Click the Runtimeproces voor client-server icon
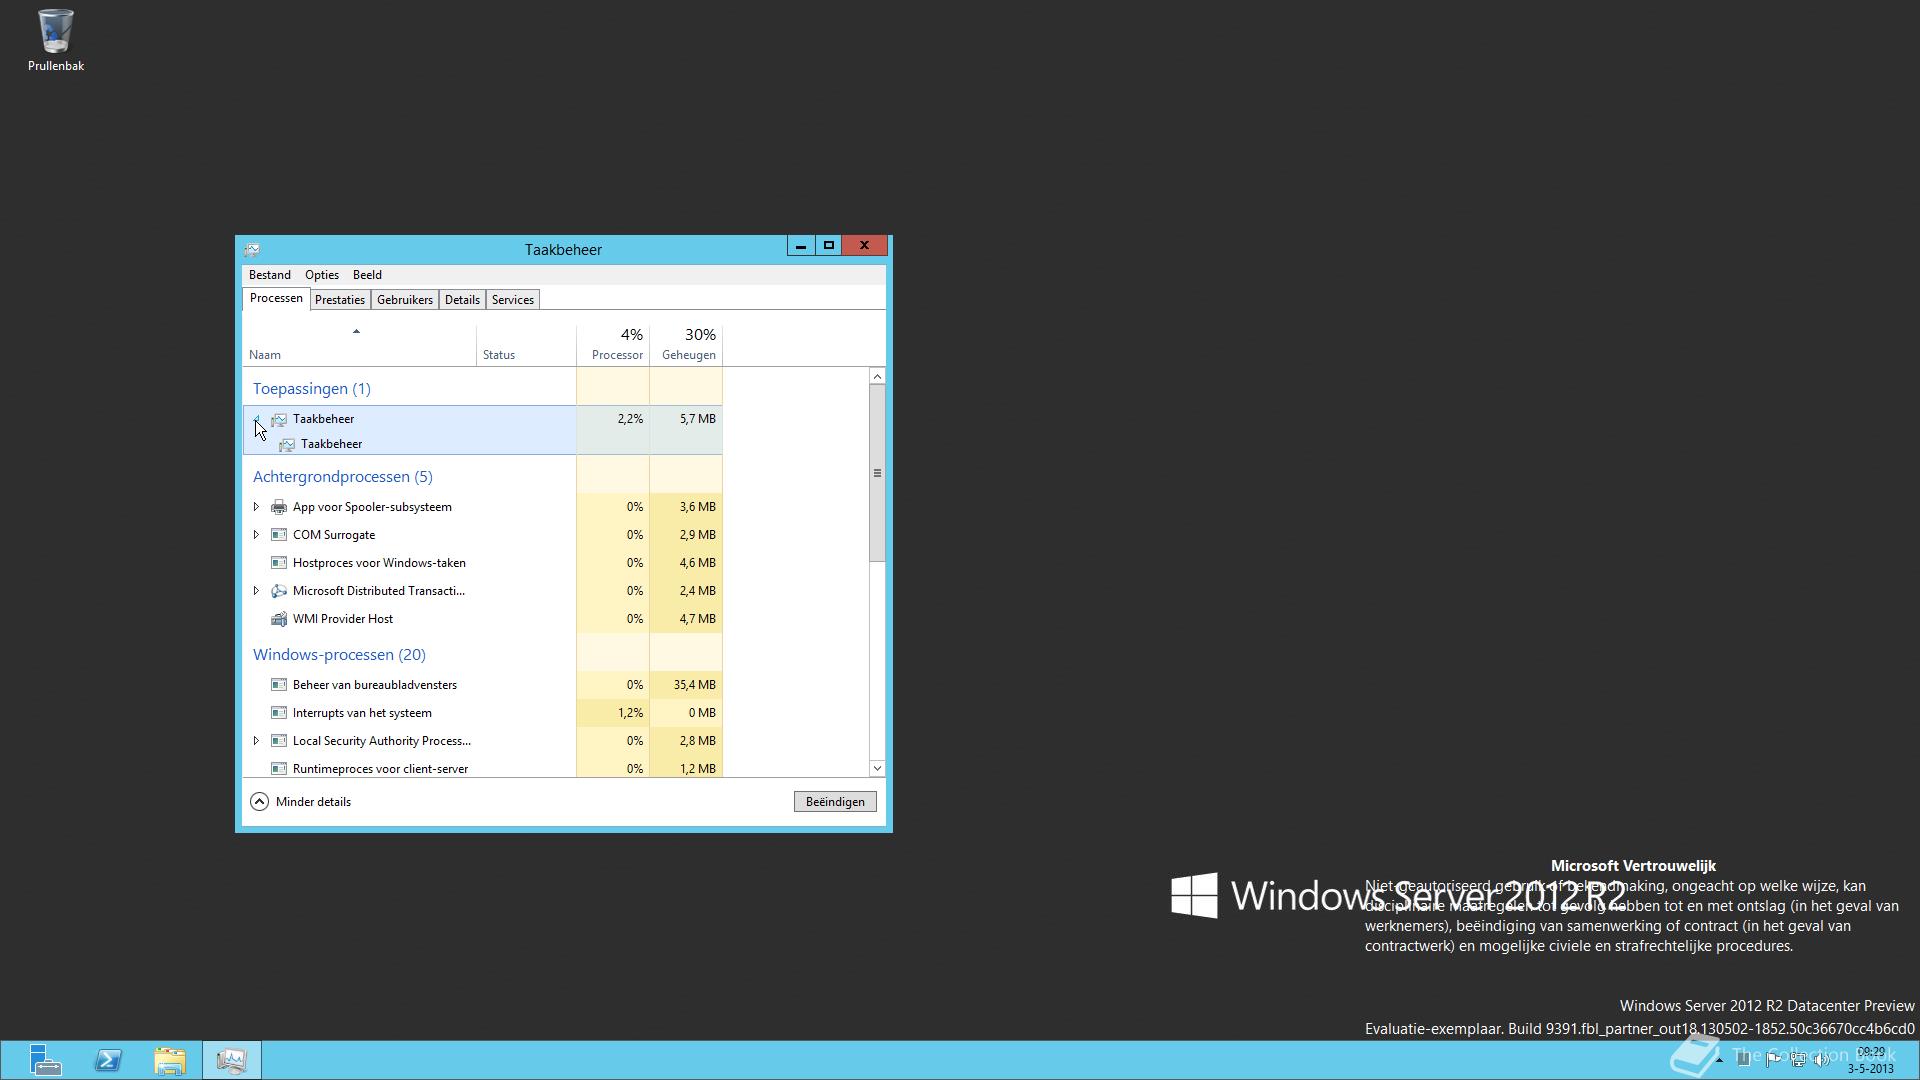 pyautogui.click(x=279, y=769)
